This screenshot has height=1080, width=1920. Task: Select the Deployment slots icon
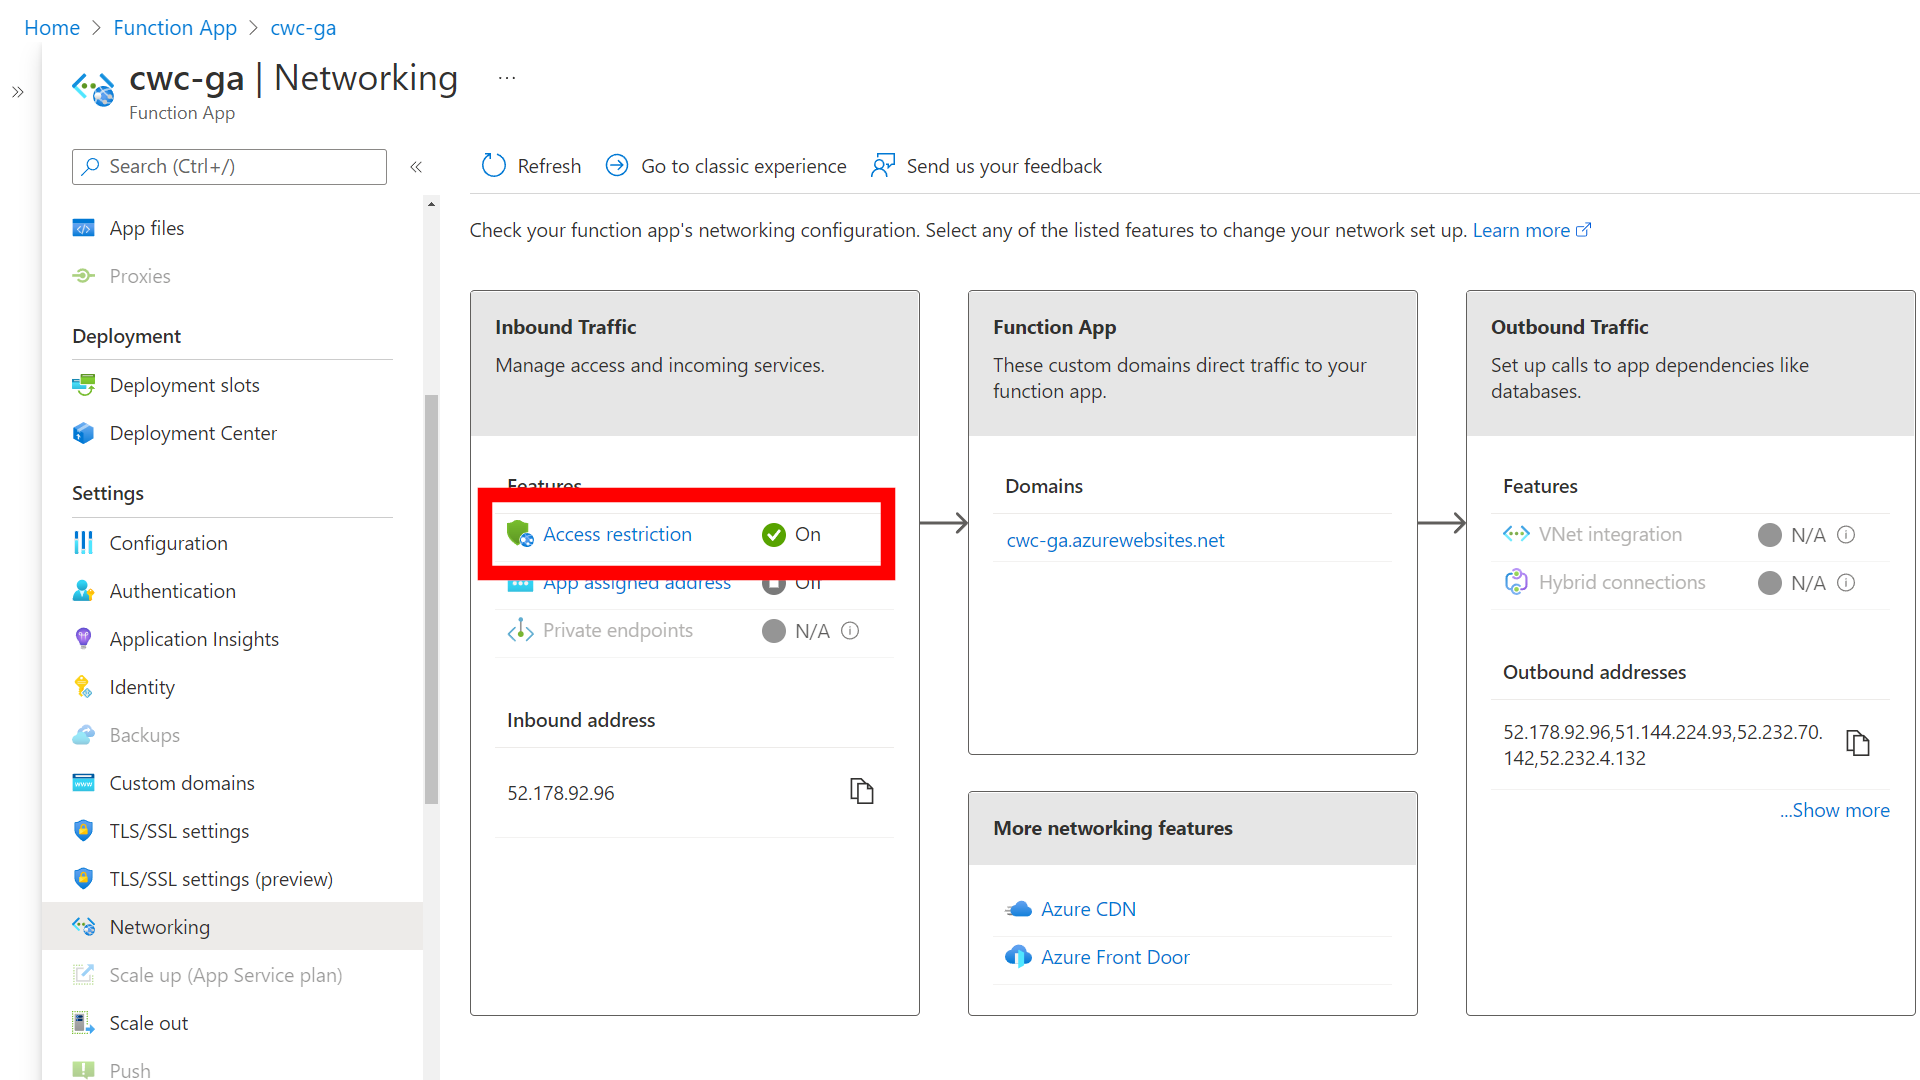84,385
